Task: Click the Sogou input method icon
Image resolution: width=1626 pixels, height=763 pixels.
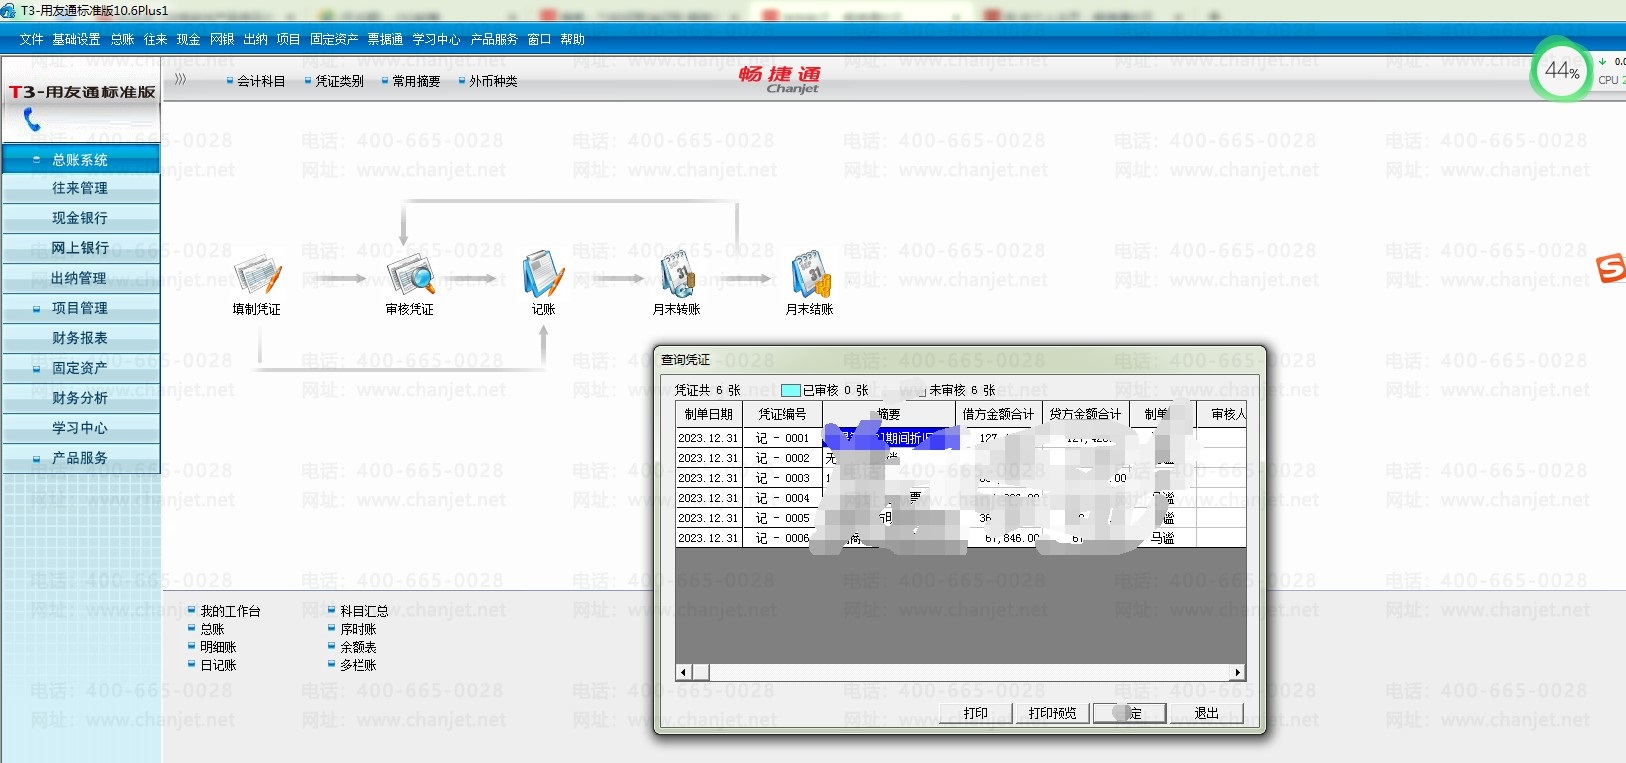Action: [x=1610, y=268]
